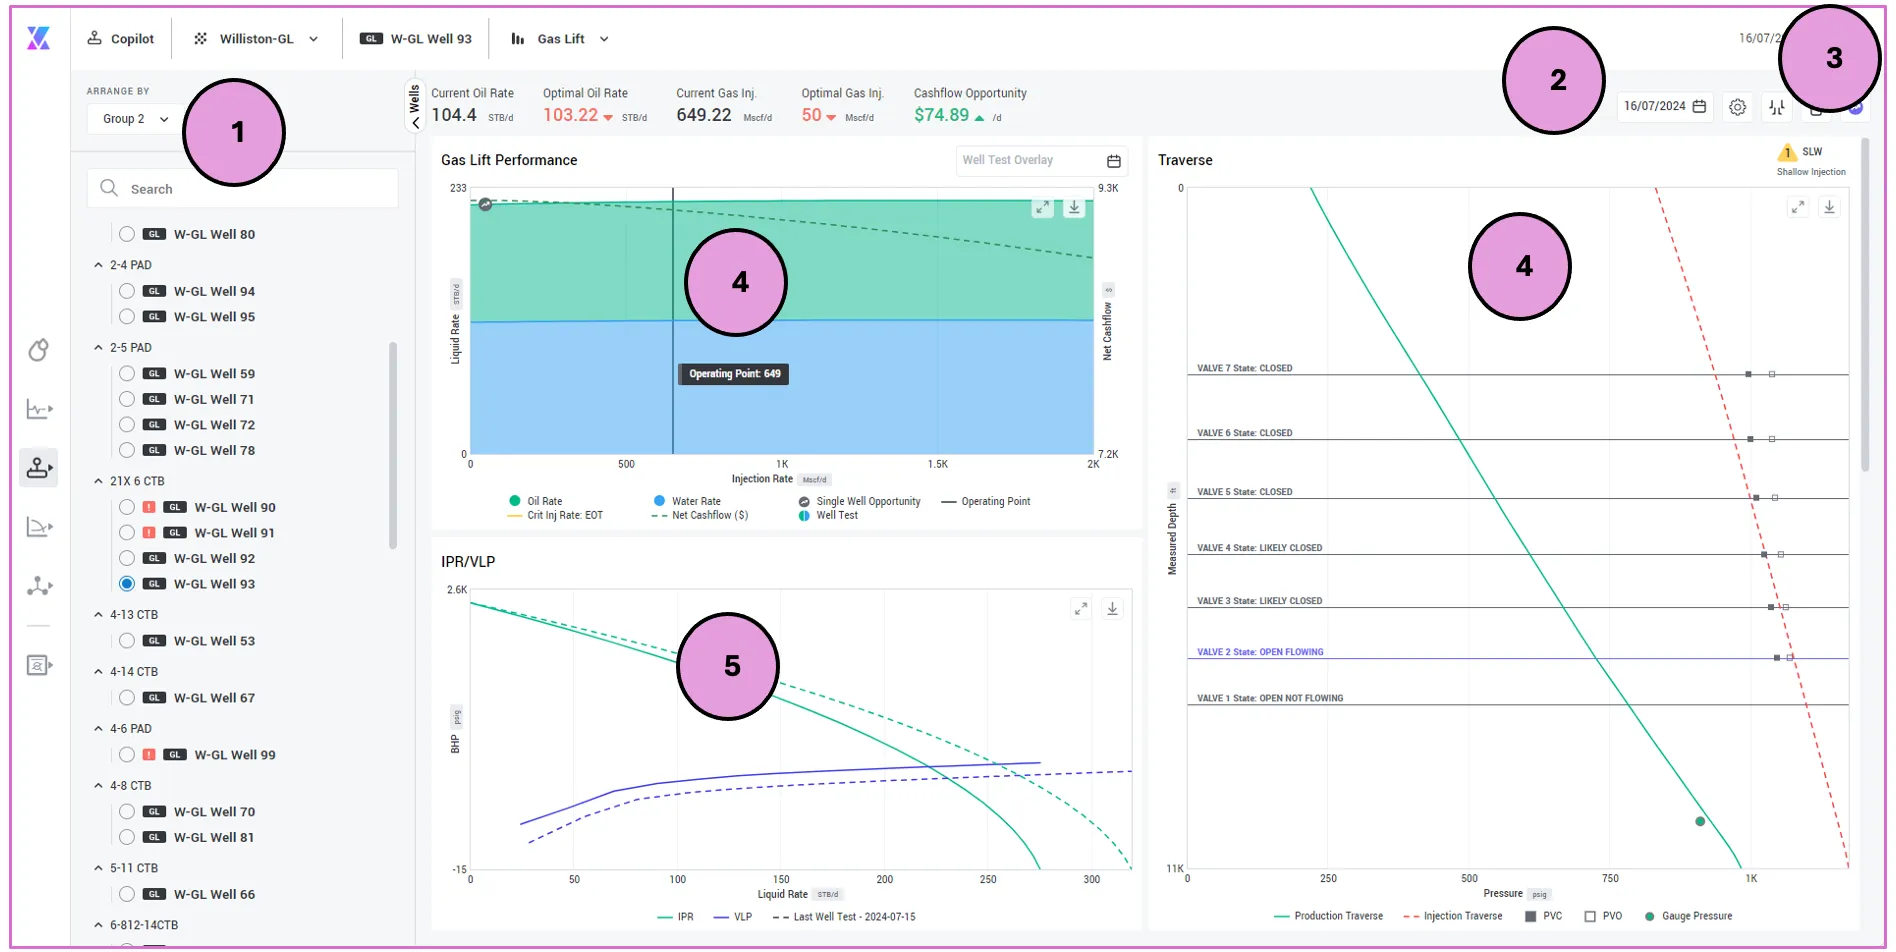Viewport: 1896px width, 952px height.
Task: Click the app logo in top-left corner
Action: (38, 38)
